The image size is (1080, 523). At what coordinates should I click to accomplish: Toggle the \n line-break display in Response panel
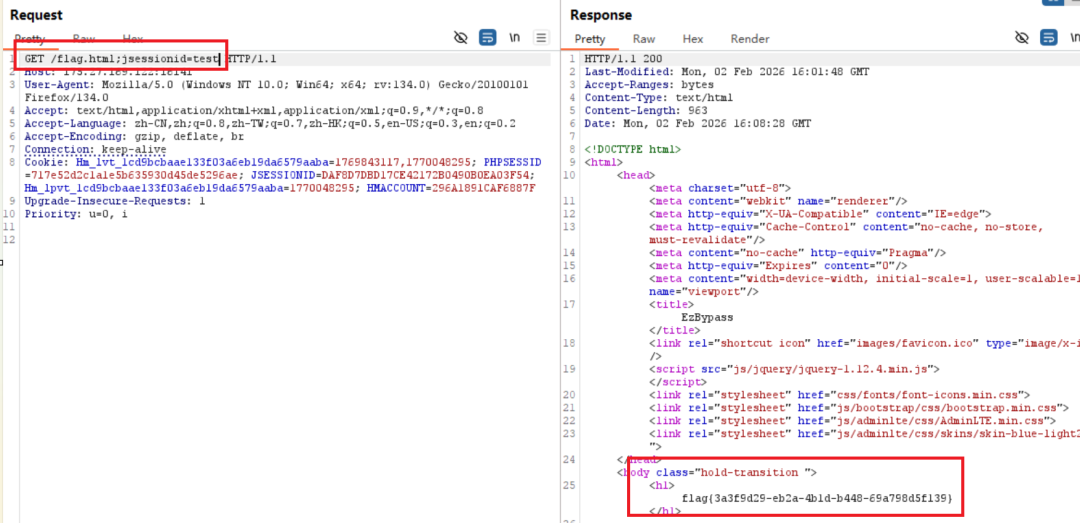1073,38
